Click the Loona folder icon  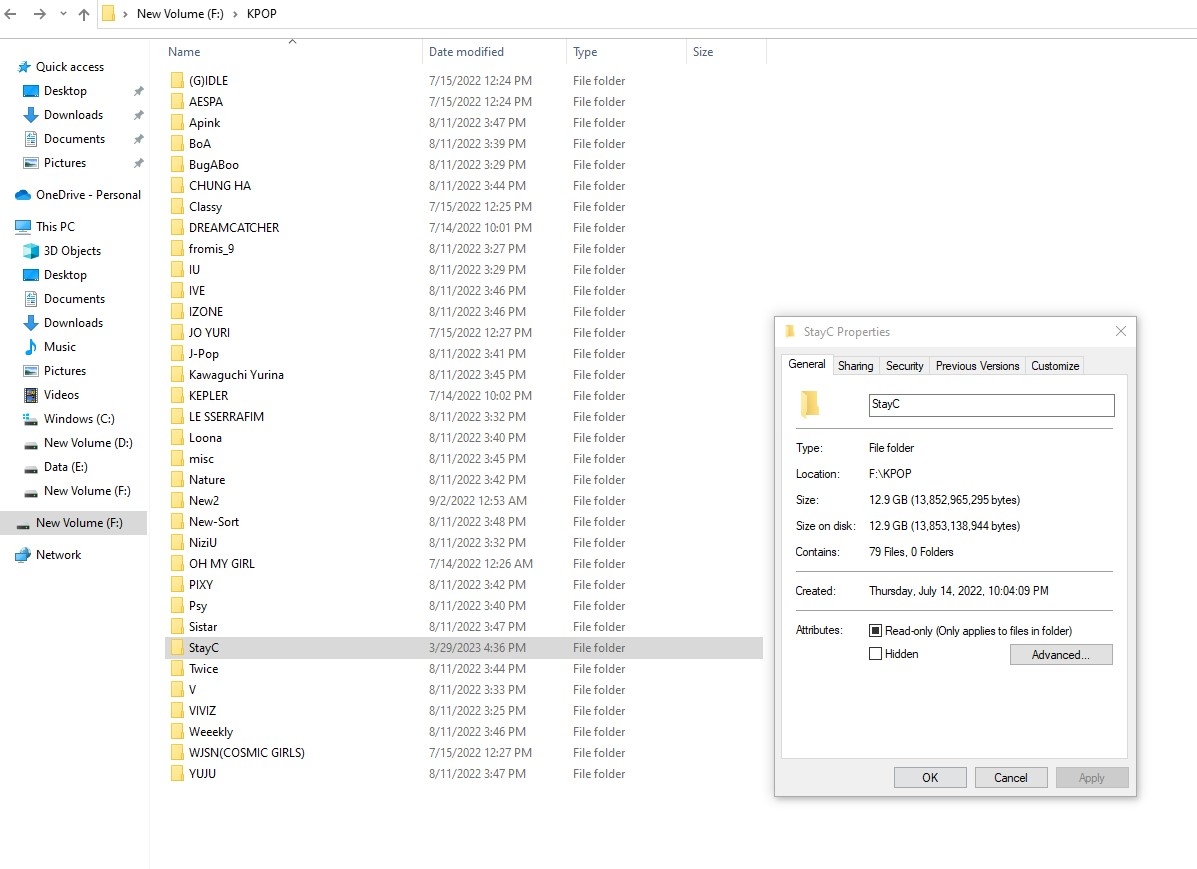pyautogui.click(x=177, y=438)
